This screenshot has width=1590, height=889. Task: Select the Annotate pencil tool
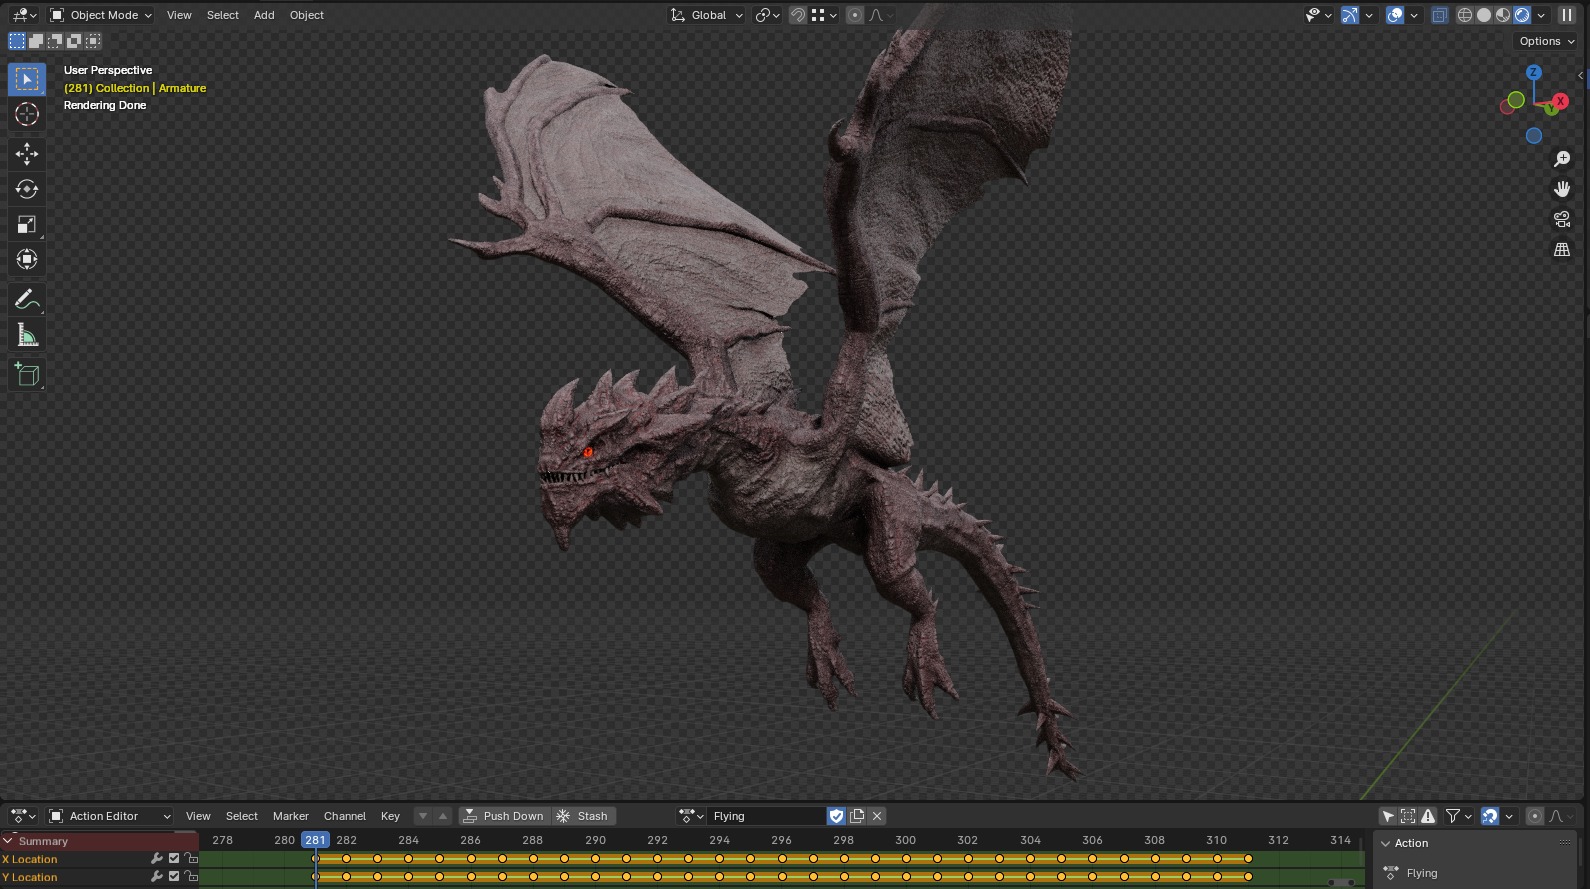(x=27, y=300)
